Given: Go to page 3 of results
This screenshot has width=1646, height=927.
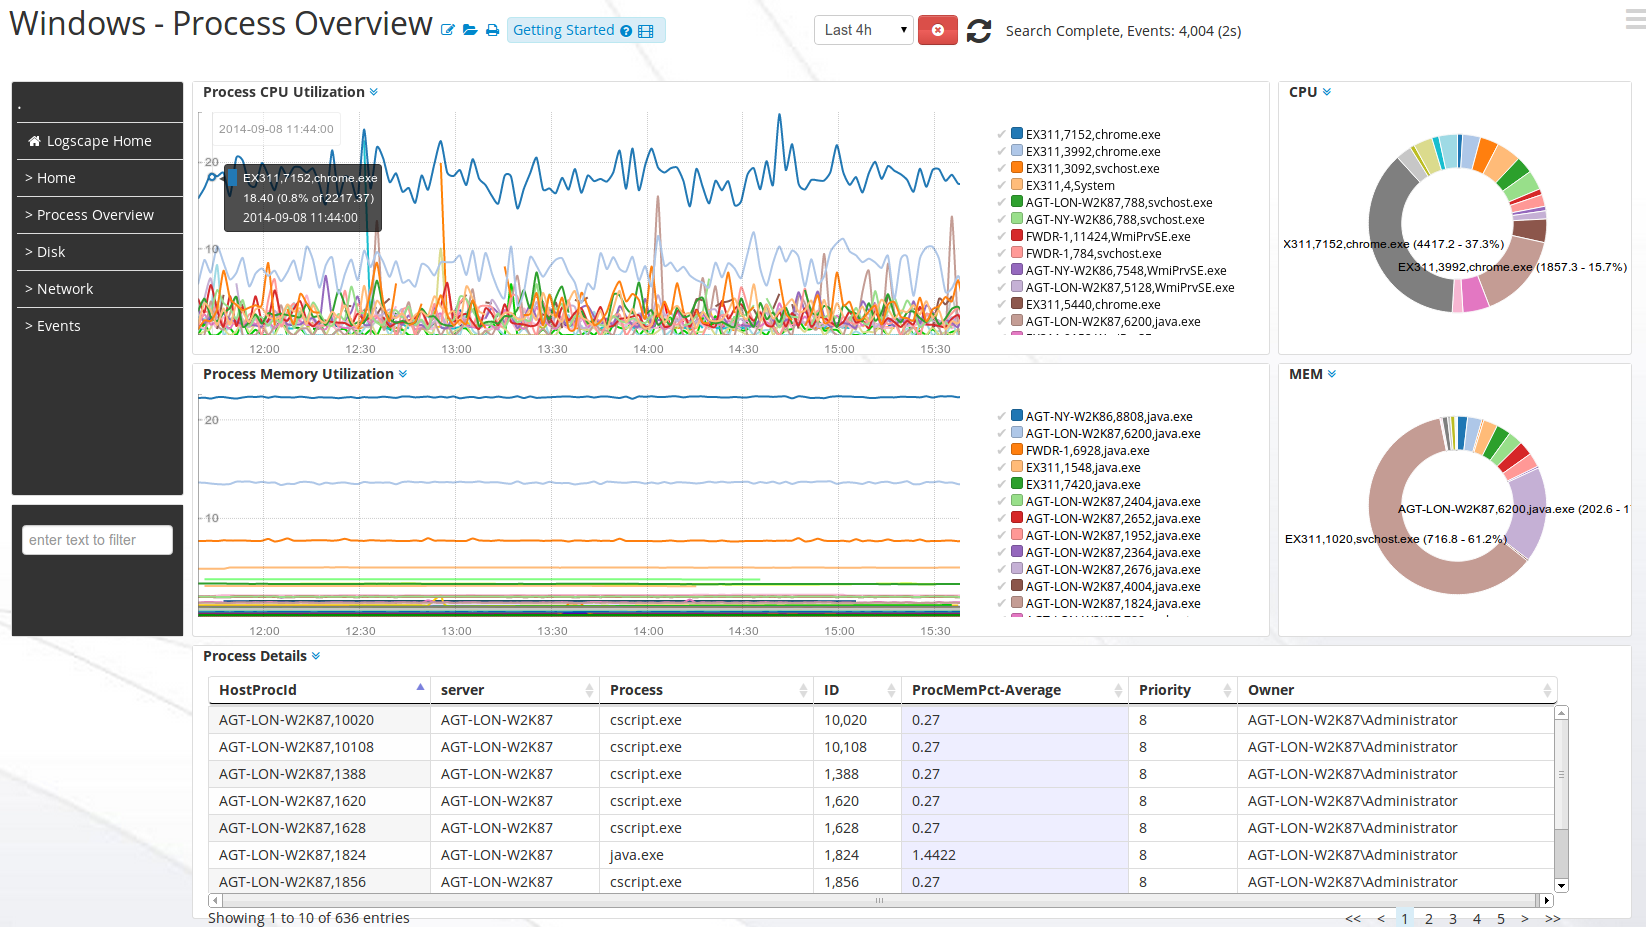Looking at the screenshot, I should (1453, 918).
